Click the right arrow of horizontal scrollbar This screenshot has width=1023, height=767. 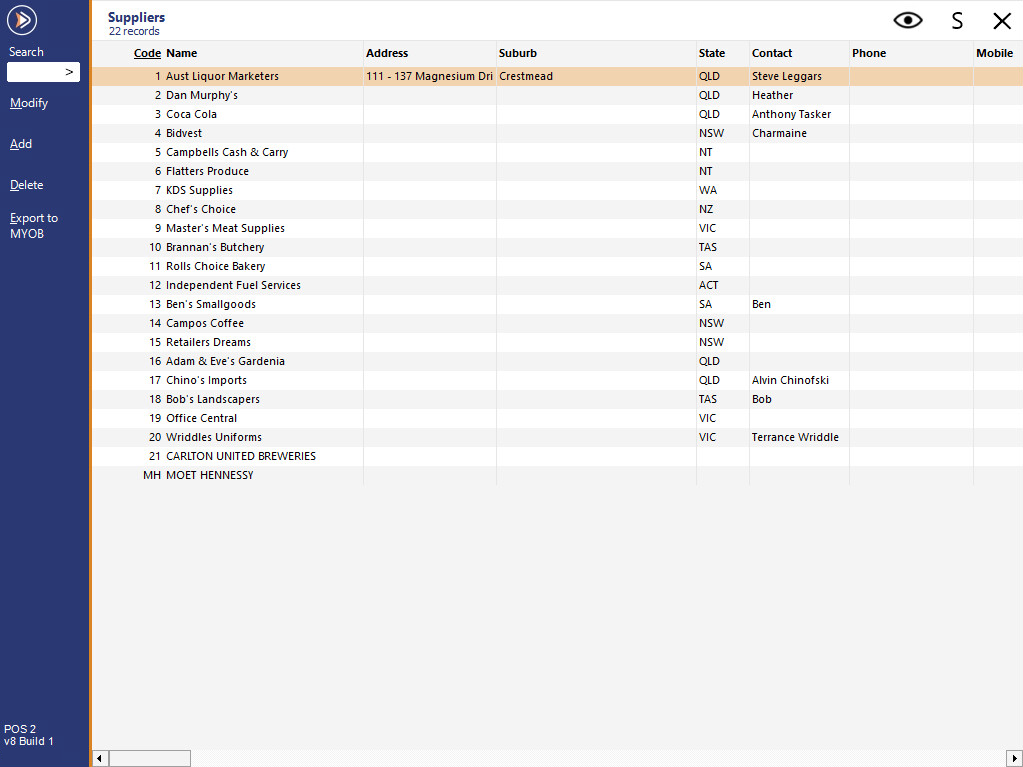click(1014, 758)
